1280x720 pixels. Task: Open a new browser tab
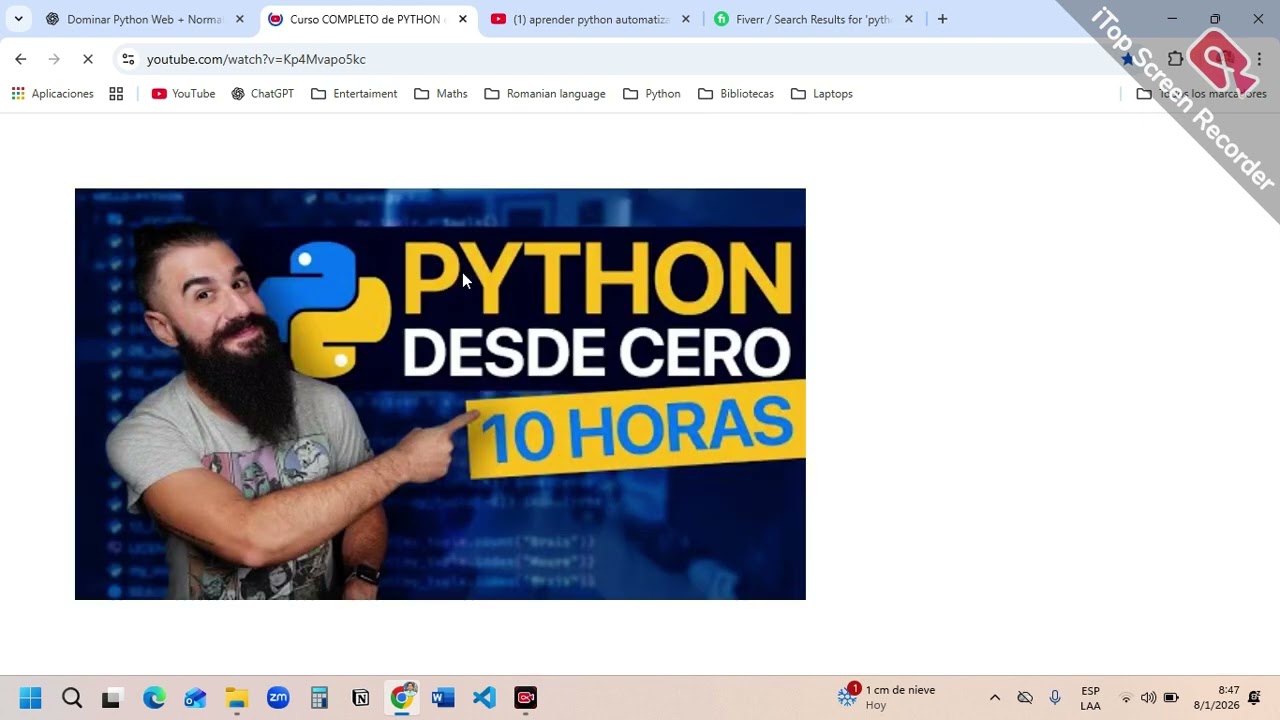[942, 19]
